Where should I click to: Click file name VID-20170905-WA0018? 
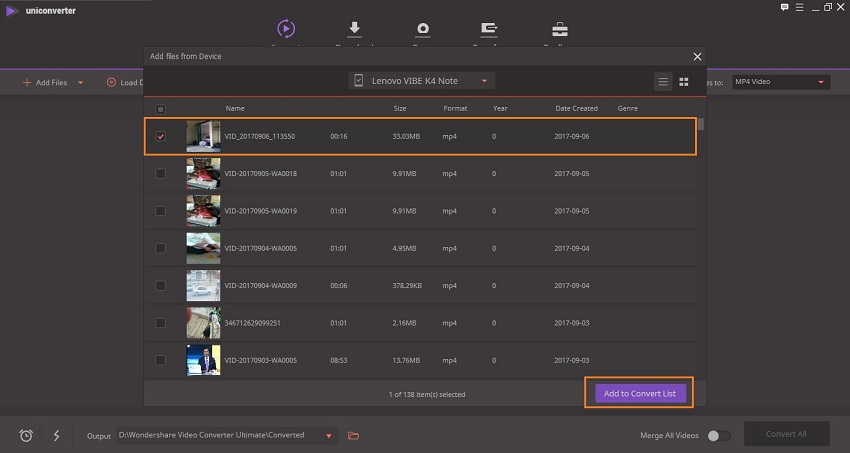tap(261, 173)
